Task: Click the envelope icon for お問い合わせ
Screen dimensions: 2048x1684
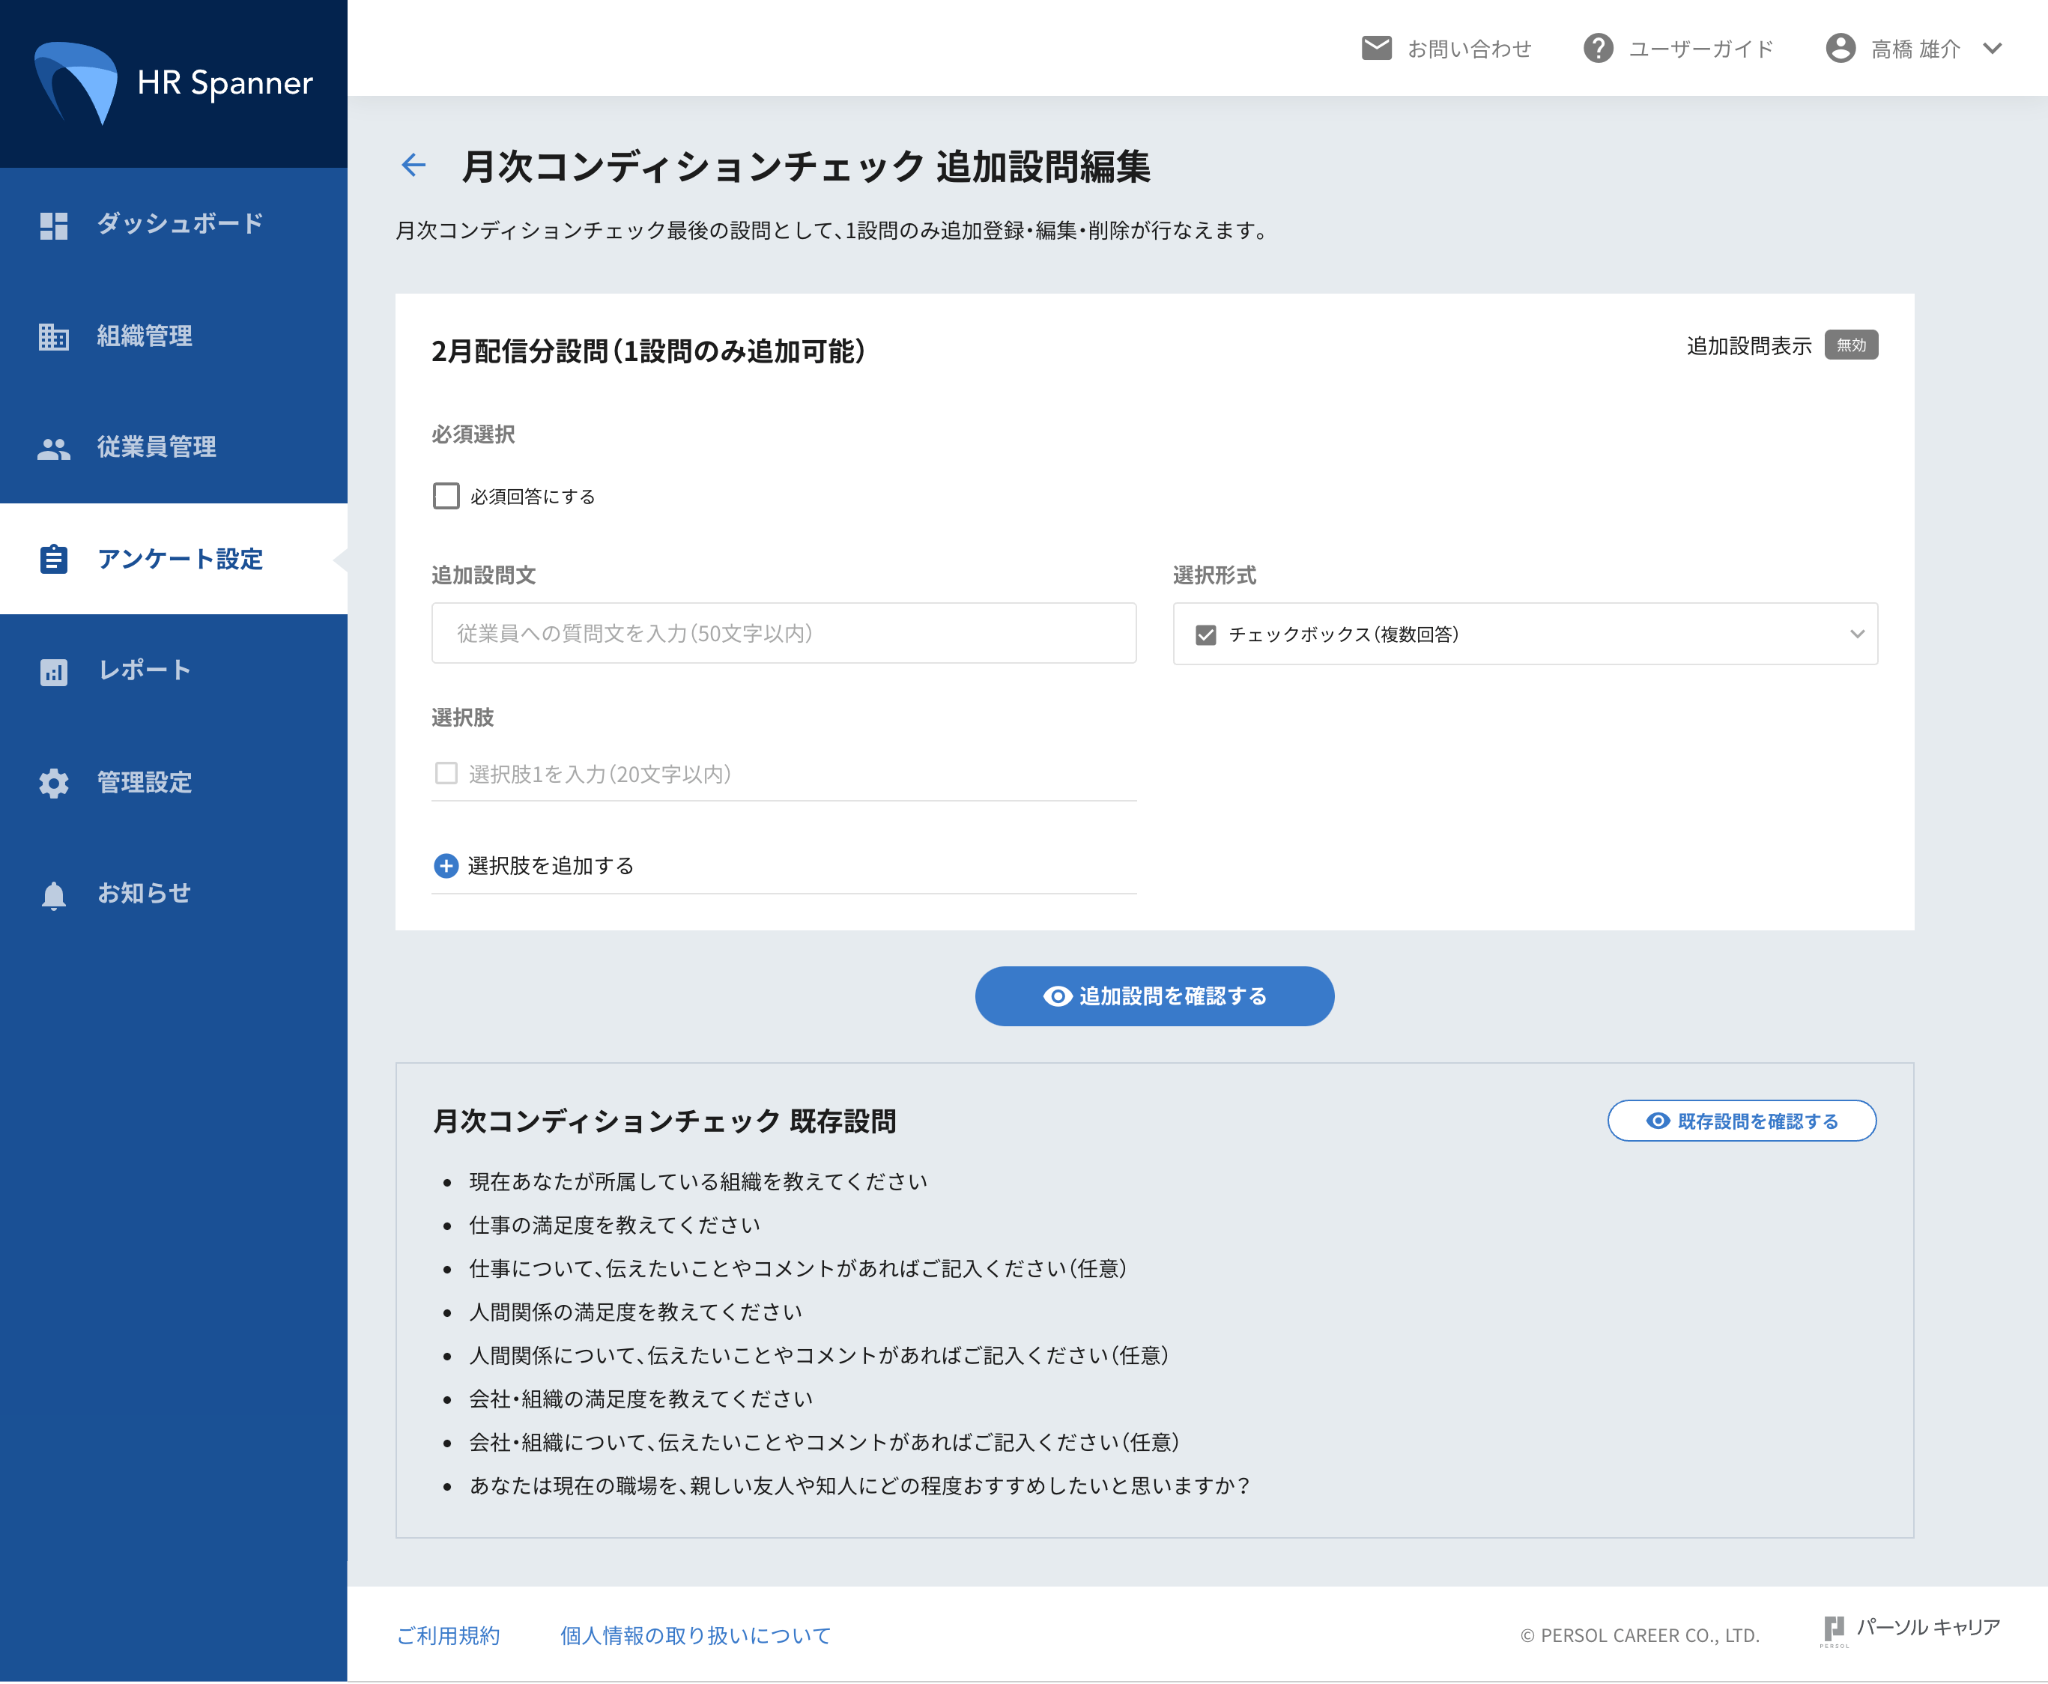Action: coord(1376,48)
